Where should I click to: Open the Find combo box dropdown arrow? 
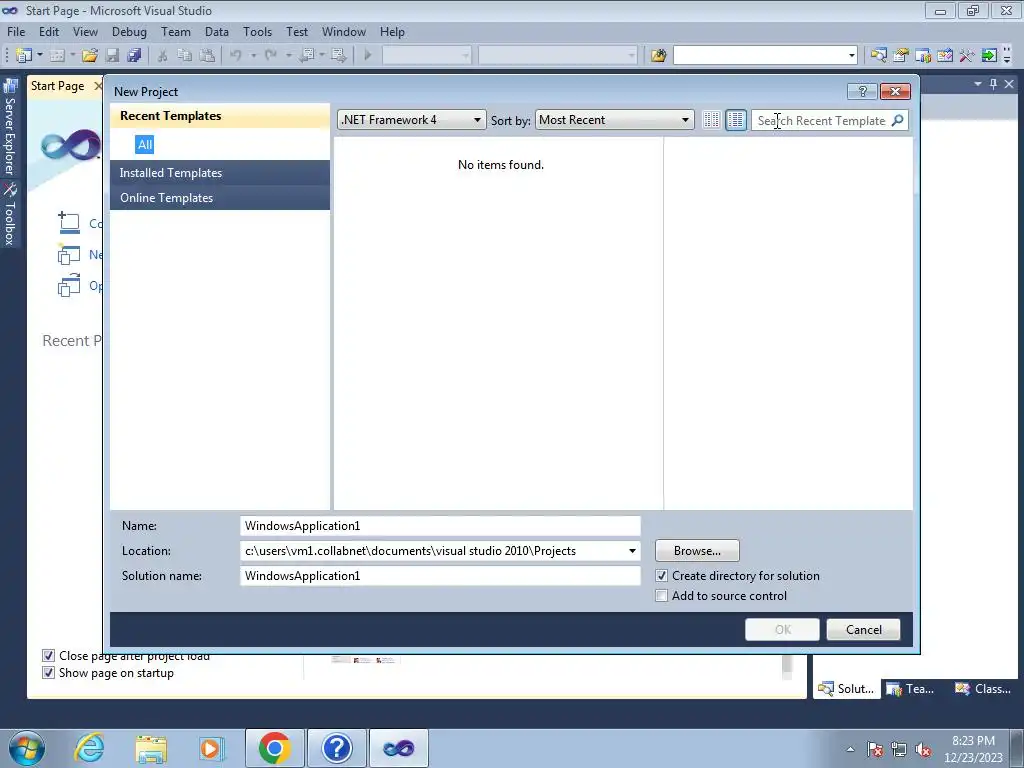point(852,56)
